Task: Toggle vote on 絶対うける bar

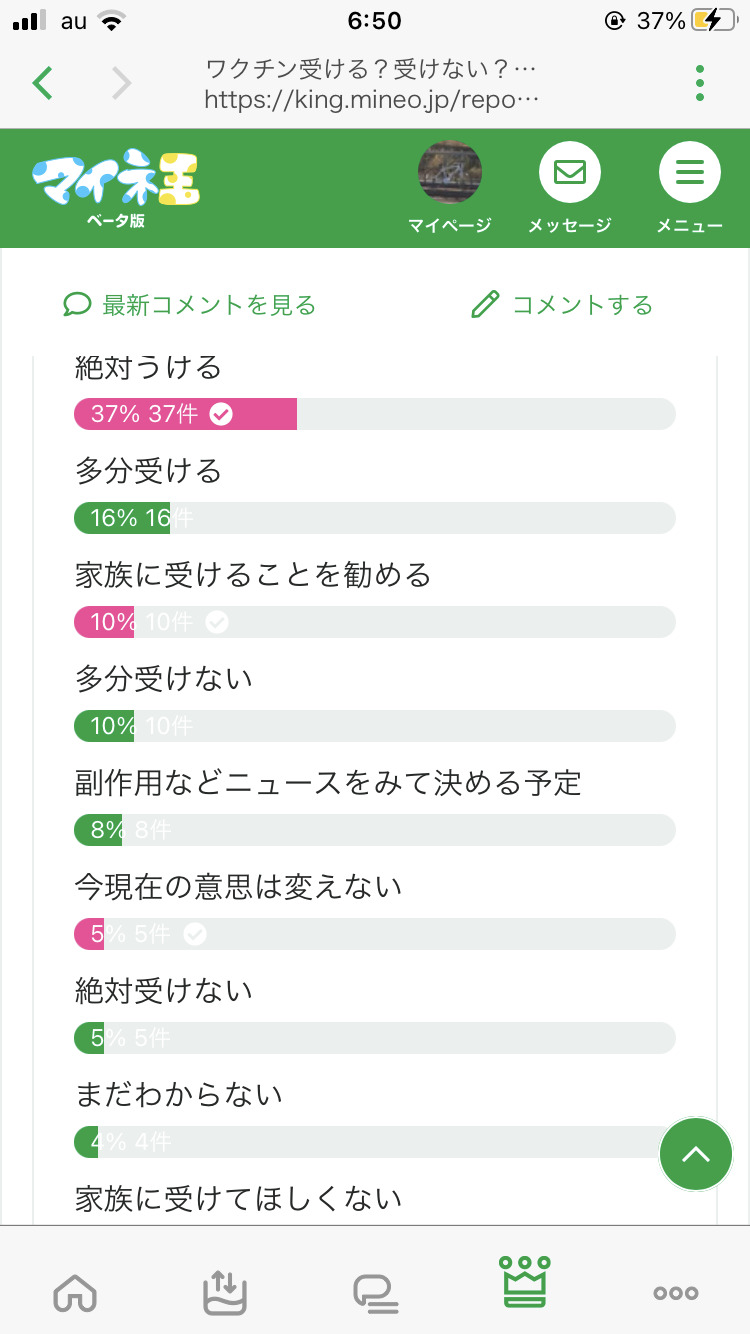Action: pos(374,414)
